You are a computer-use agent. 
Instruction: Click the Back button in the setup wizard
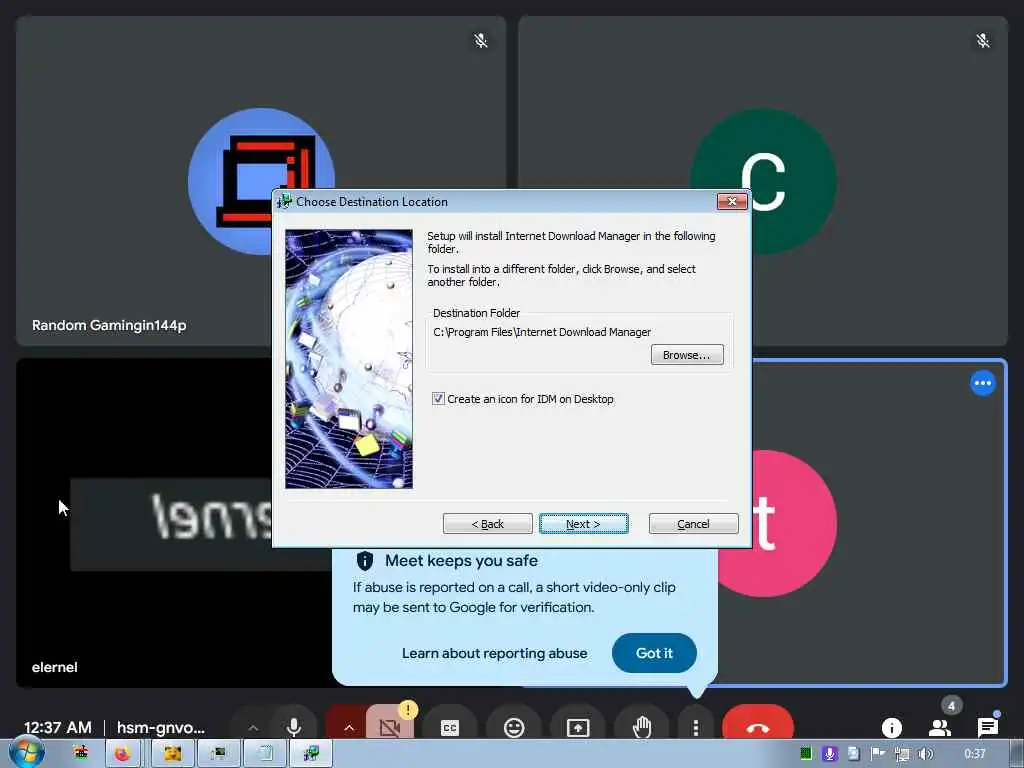tap(487, 524)
